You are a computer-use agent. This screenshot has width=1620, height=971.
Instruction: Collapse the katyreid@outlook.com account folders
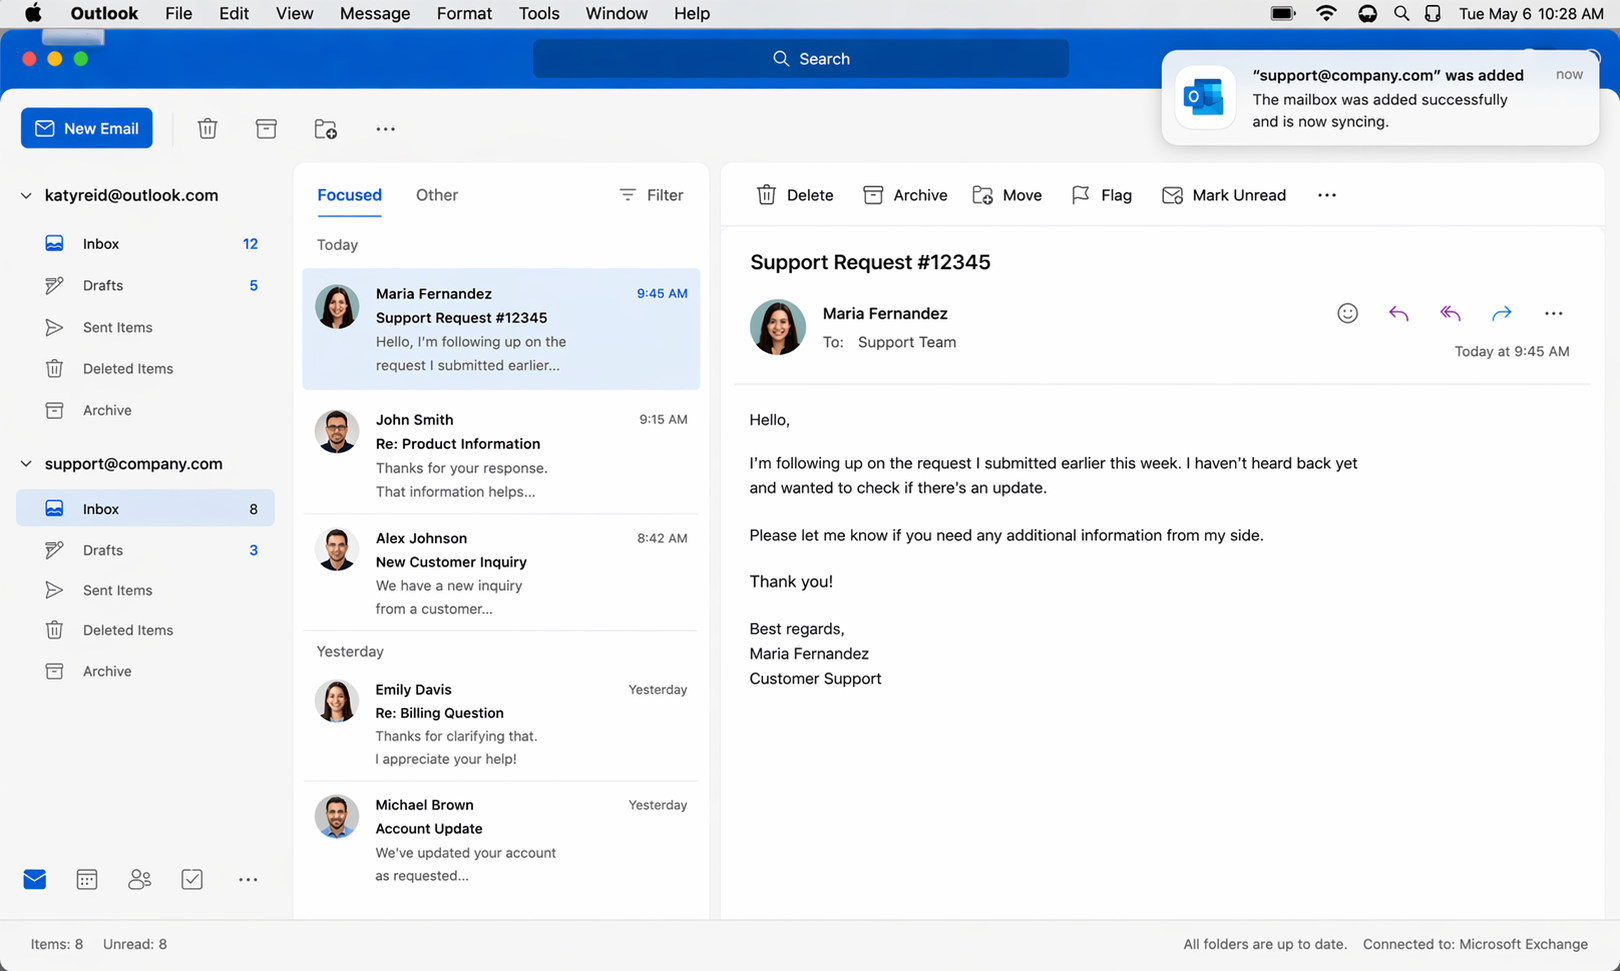click(x=26, y=196)
